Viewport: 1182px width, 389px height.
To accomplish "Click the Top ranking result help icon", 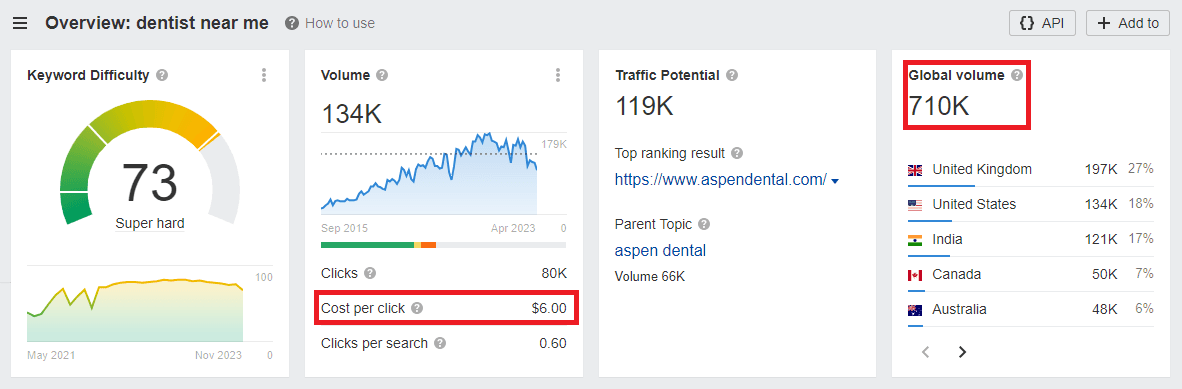I will (x=737, y=153).
